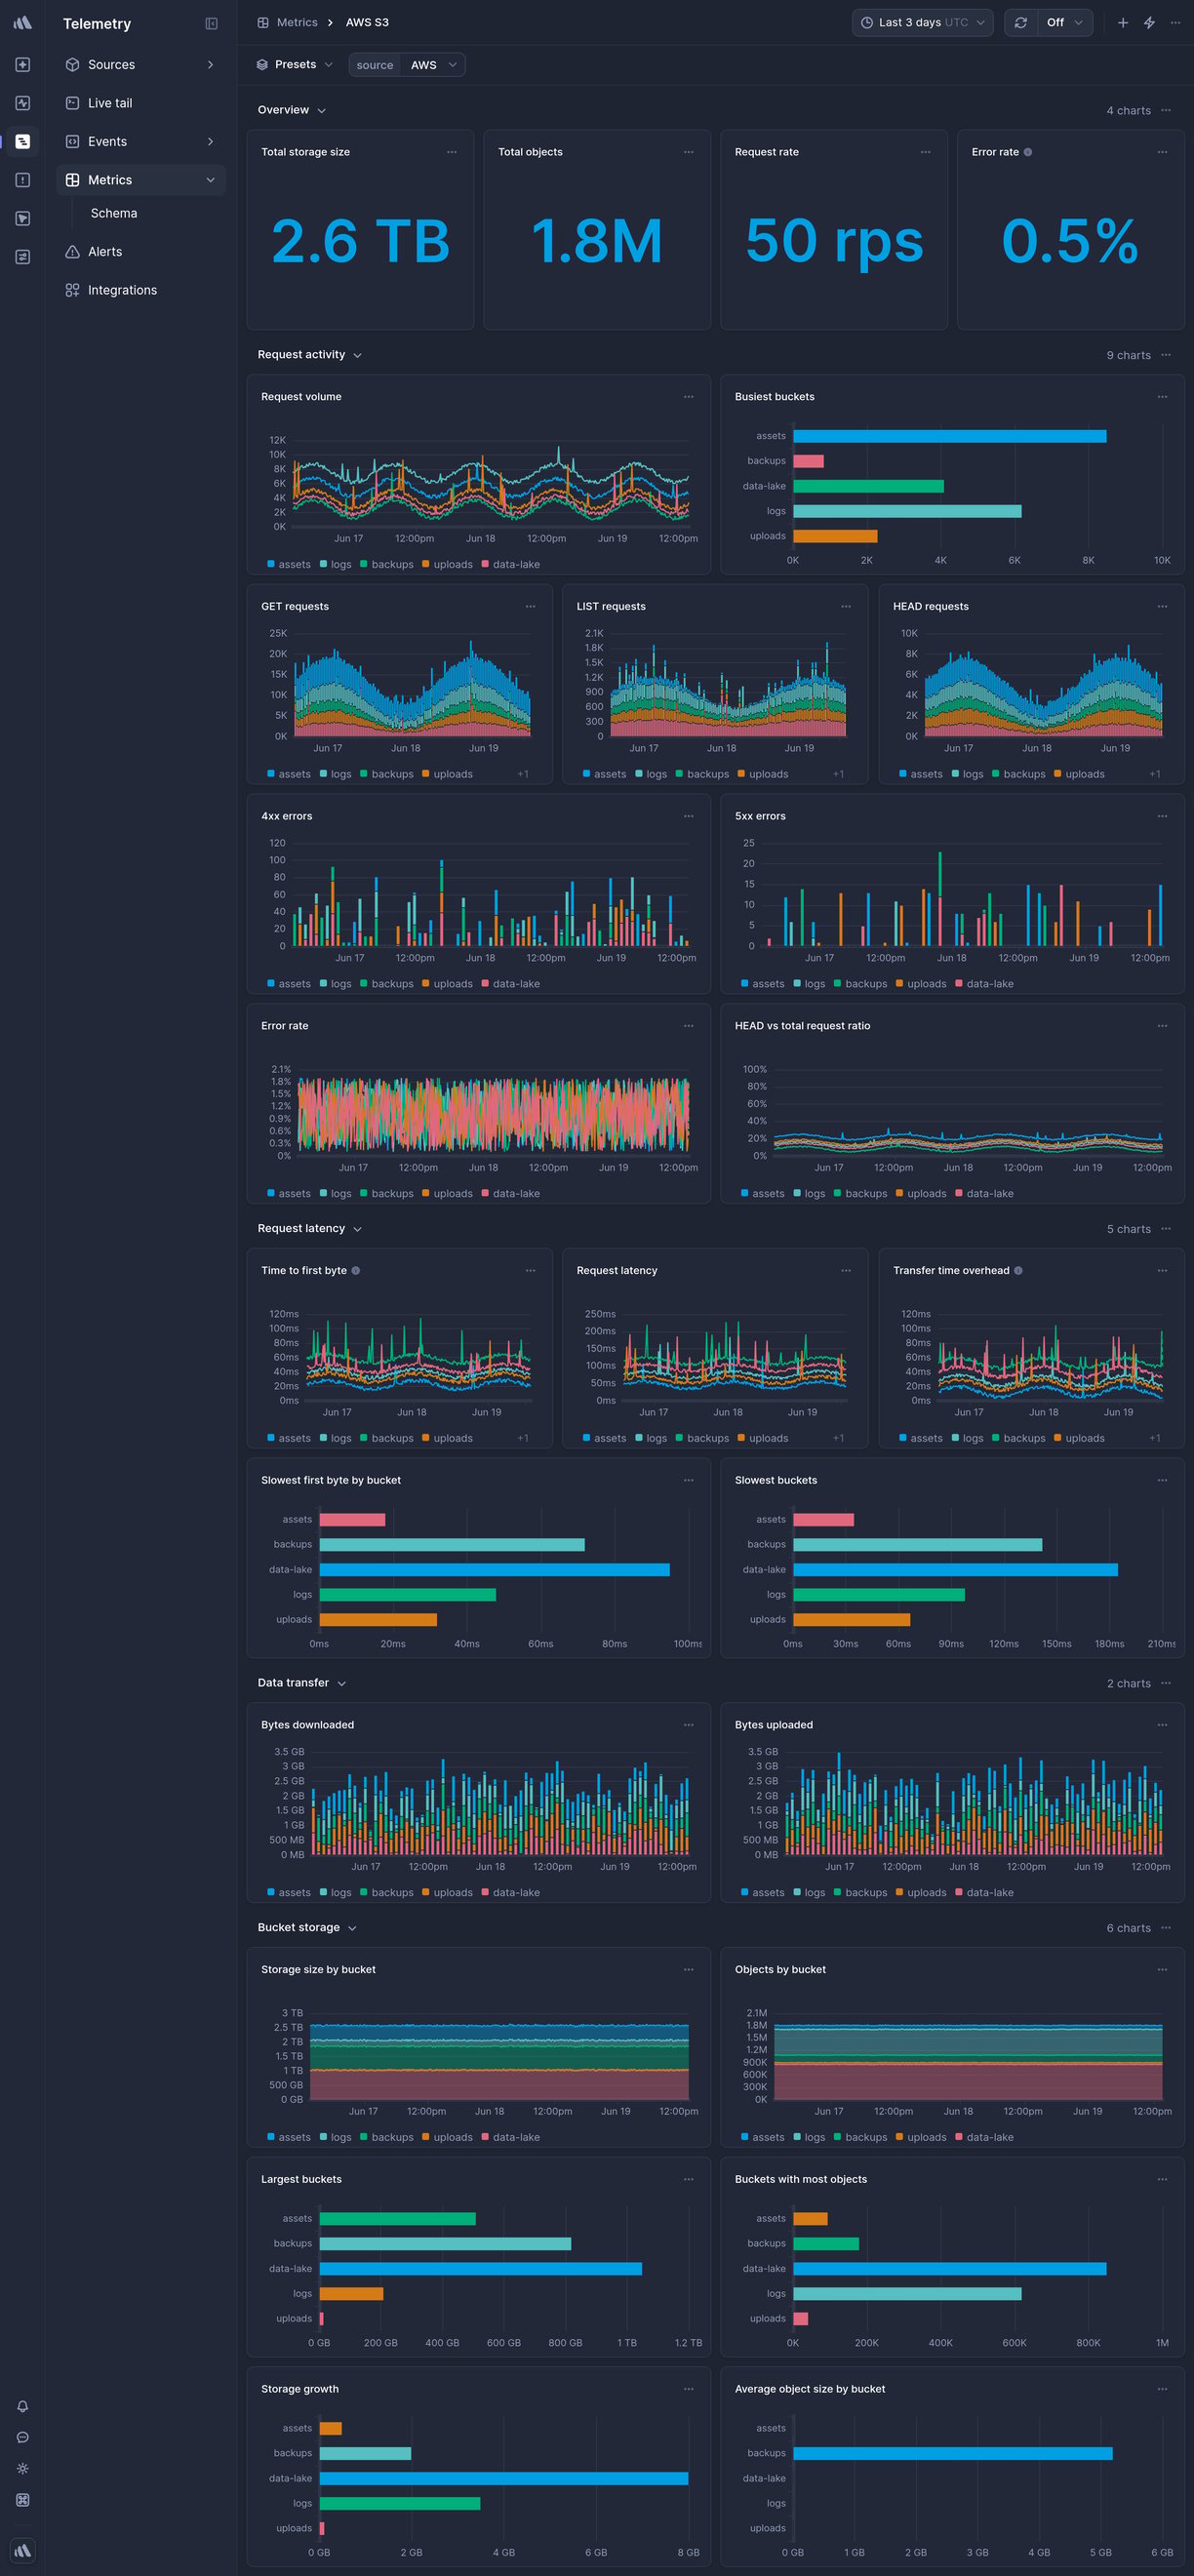
Task: Open the Storage growth chart options
Action: (x=688, y=2388)
